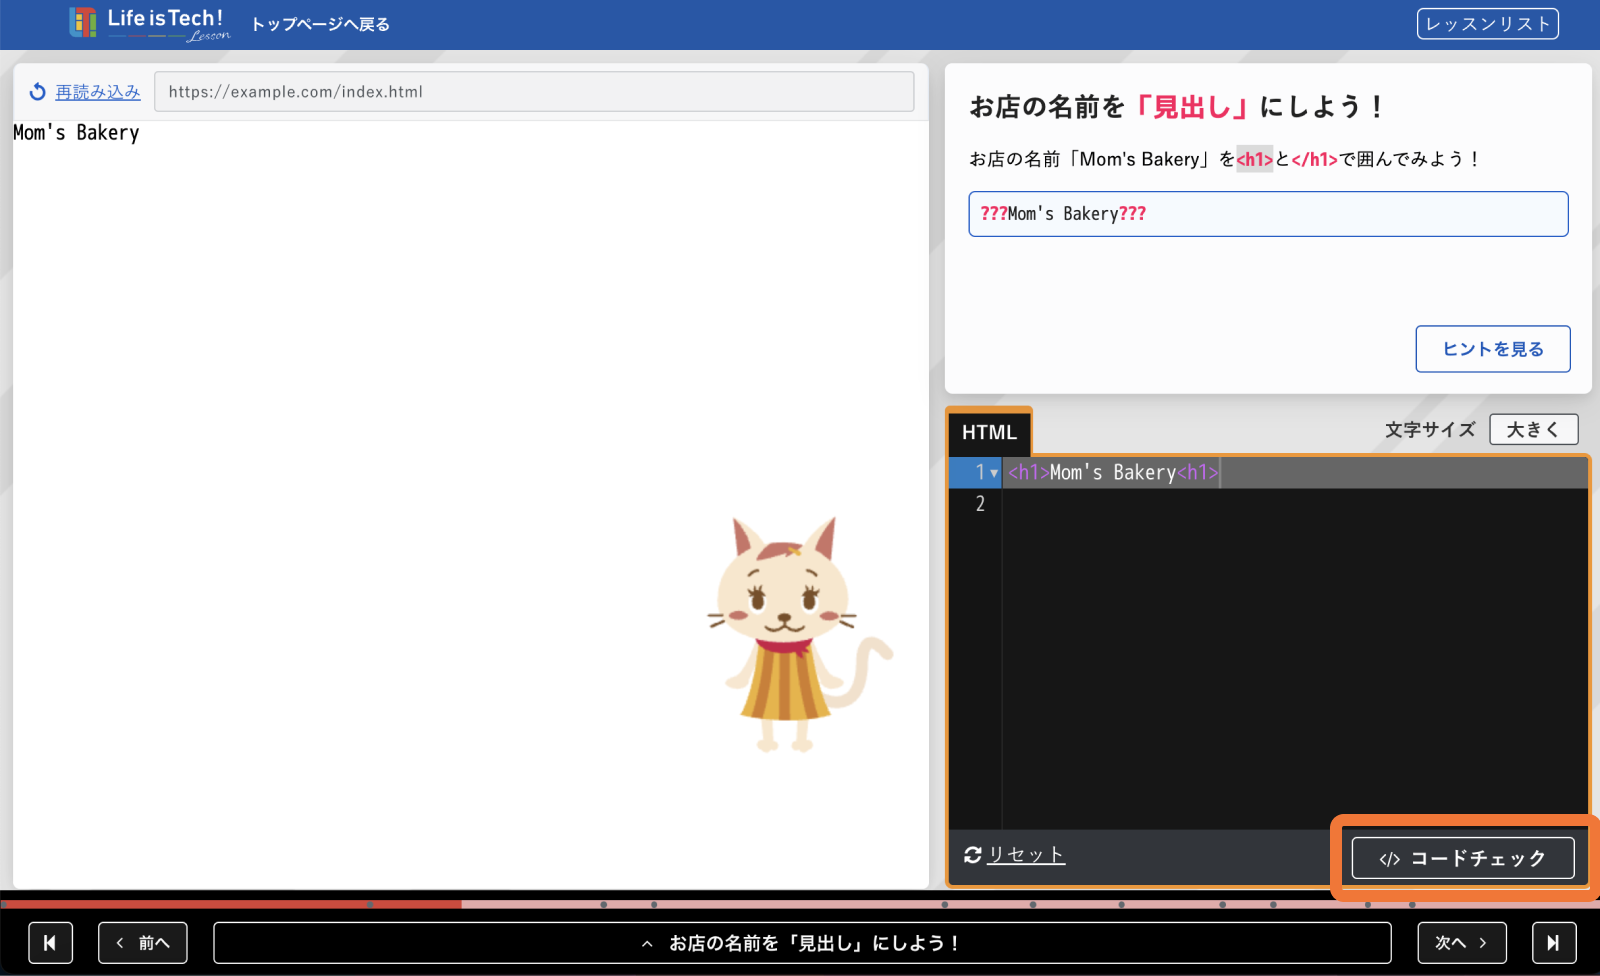
Task: Advance to next step with 次へ
Action: (1461, 943)
